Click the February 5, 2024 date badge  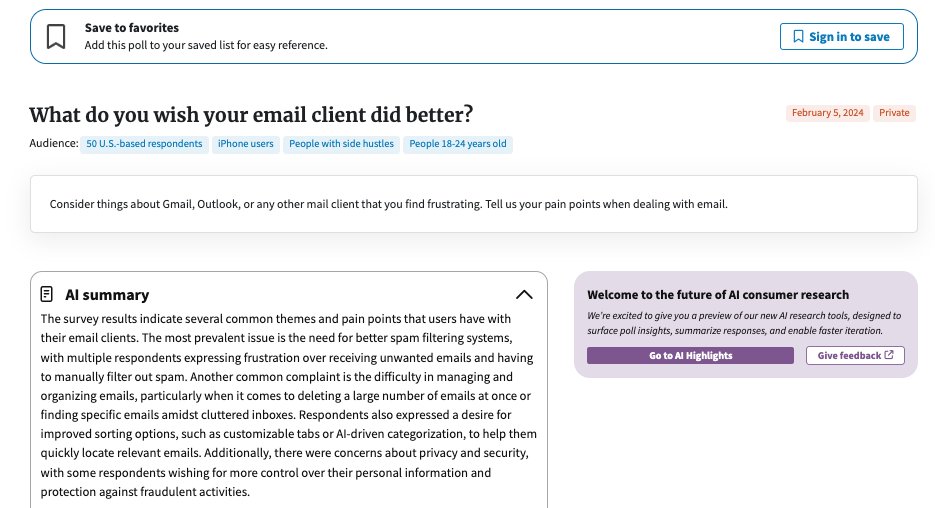click(827, 113)
